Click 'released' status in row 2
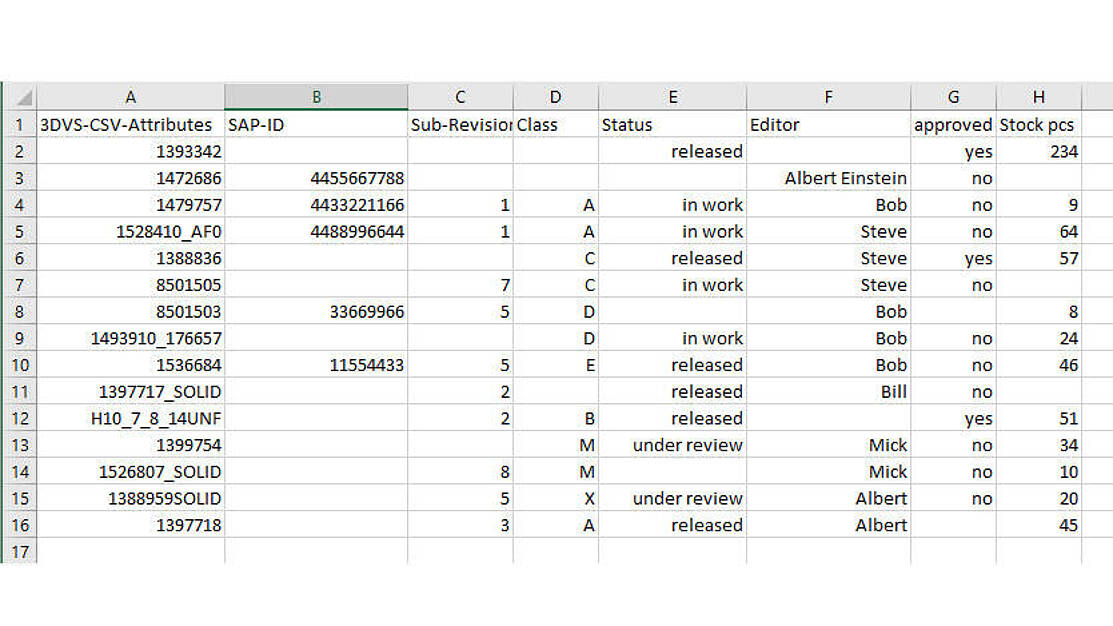 coord(672,151)
